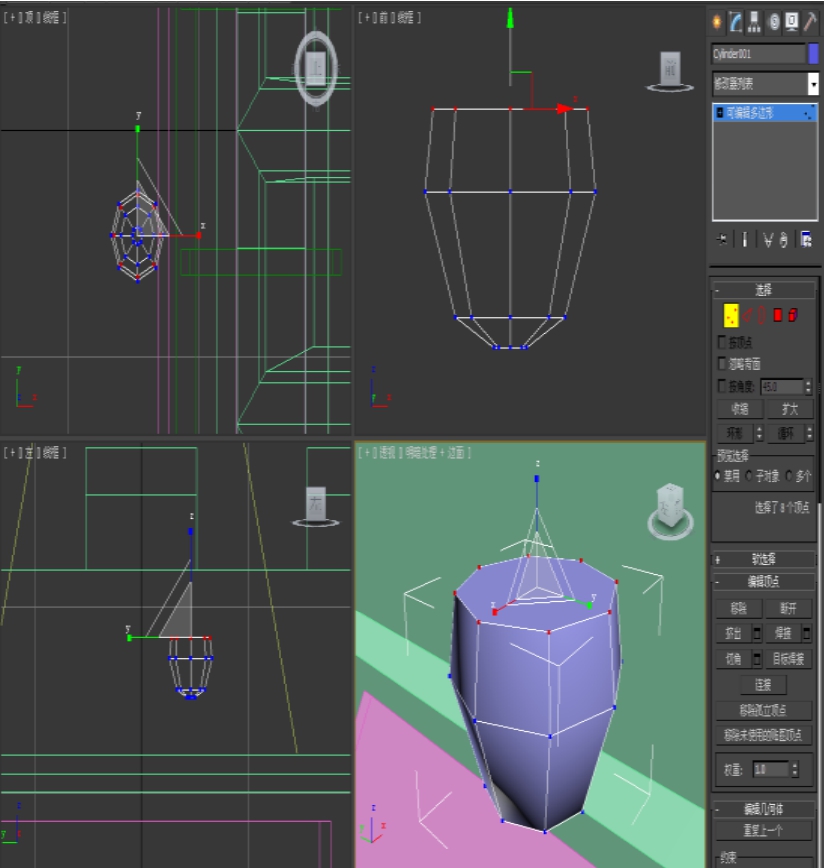The width and height of the screenshot is (824, 868).
Task: Expand 可编辑多边形 stack entry plus box
Action: tap(720, 113)
